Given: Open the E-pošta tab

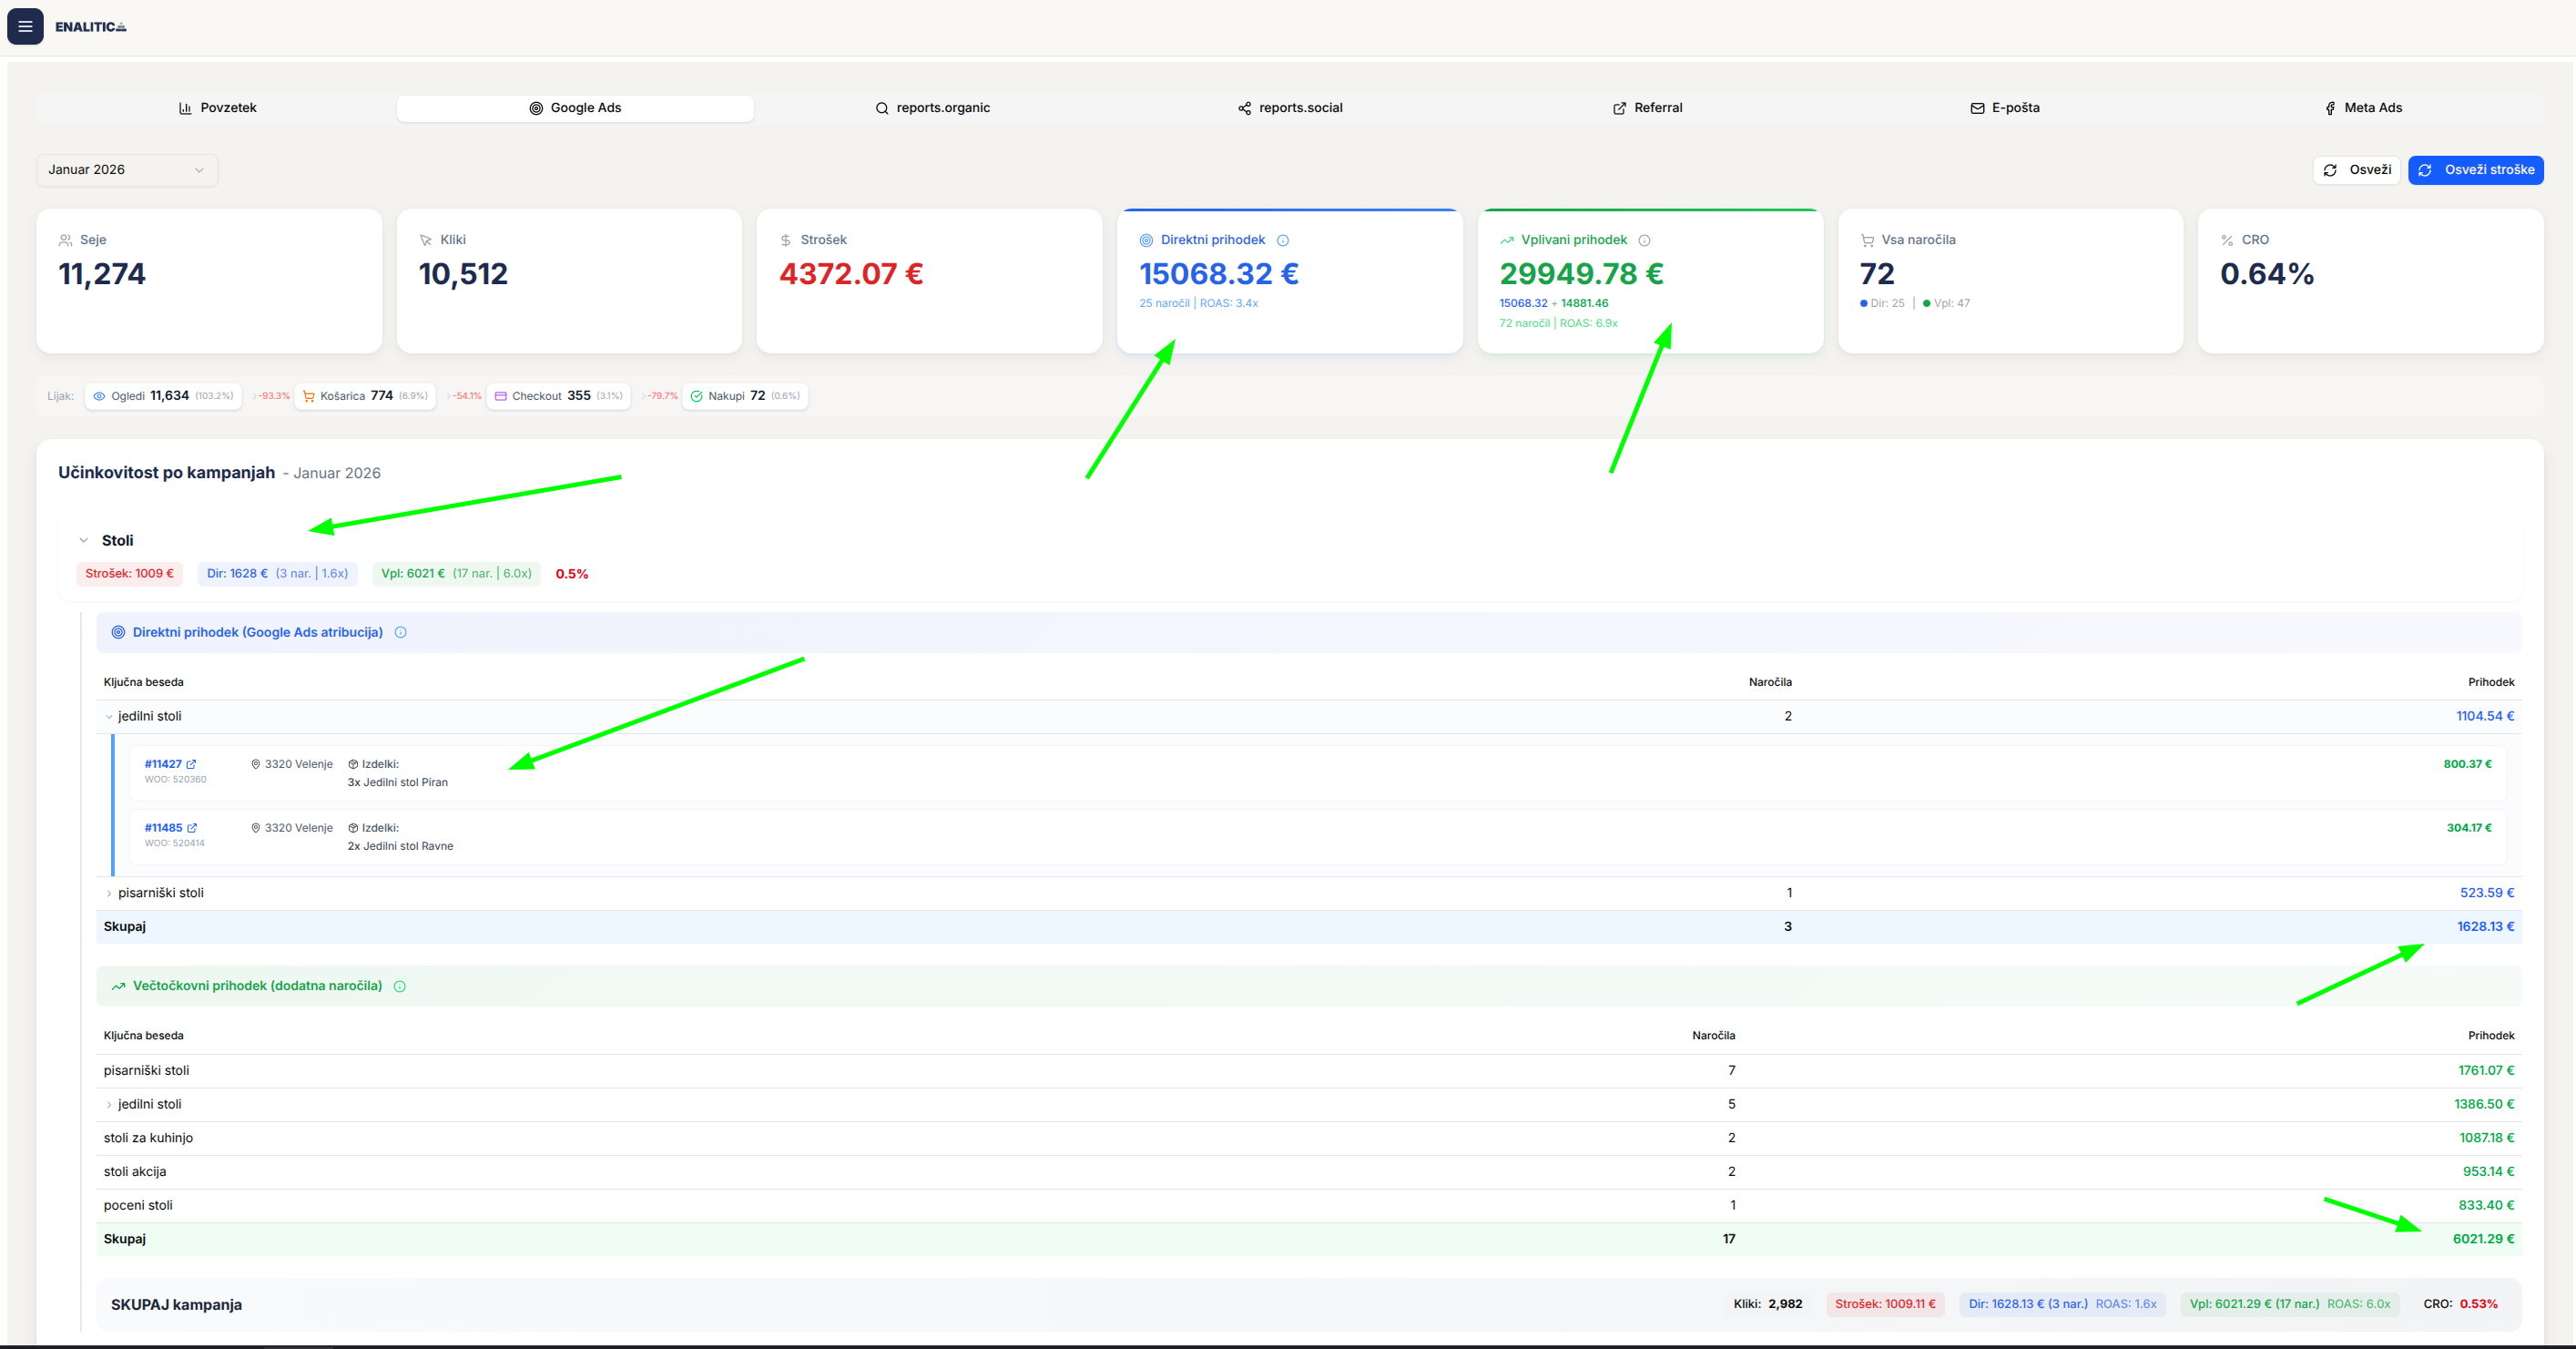Looking at the screenshot, I should (2004, 108).
